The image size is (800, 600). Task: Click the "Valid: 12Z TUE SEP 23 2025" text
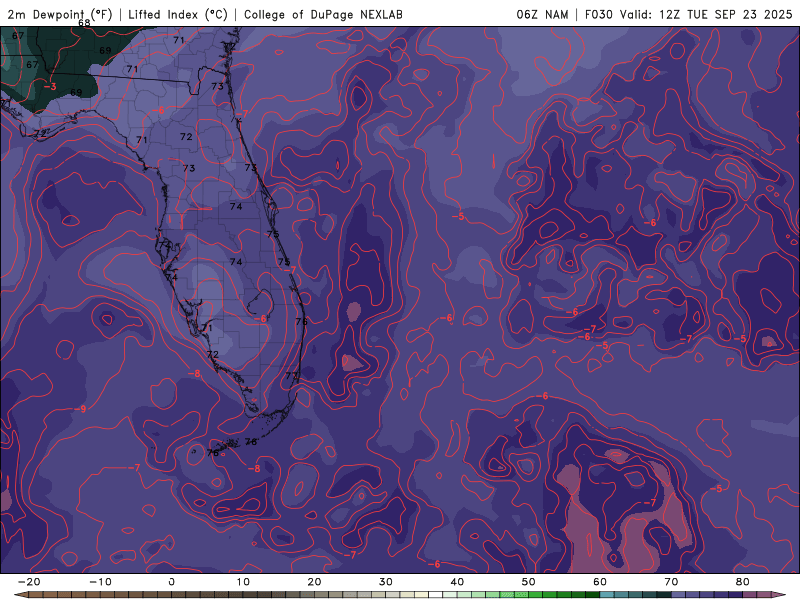706,15
